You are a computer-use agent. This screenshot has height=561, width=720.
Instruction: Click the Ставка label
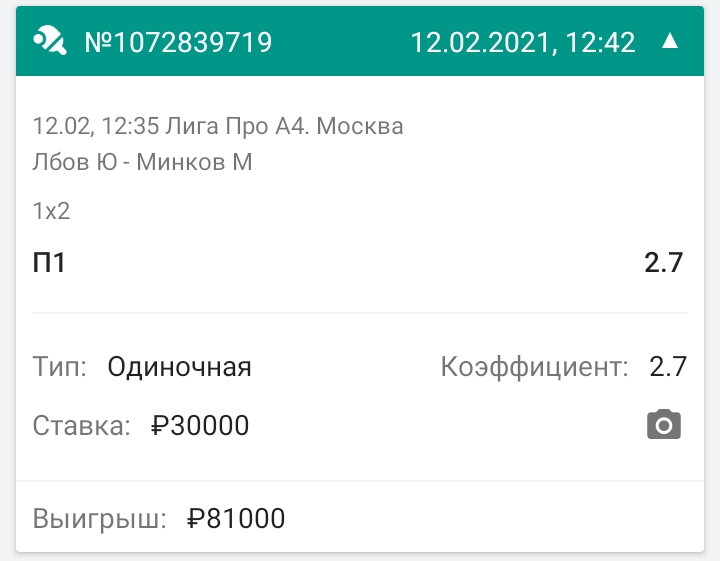[82, 425]
